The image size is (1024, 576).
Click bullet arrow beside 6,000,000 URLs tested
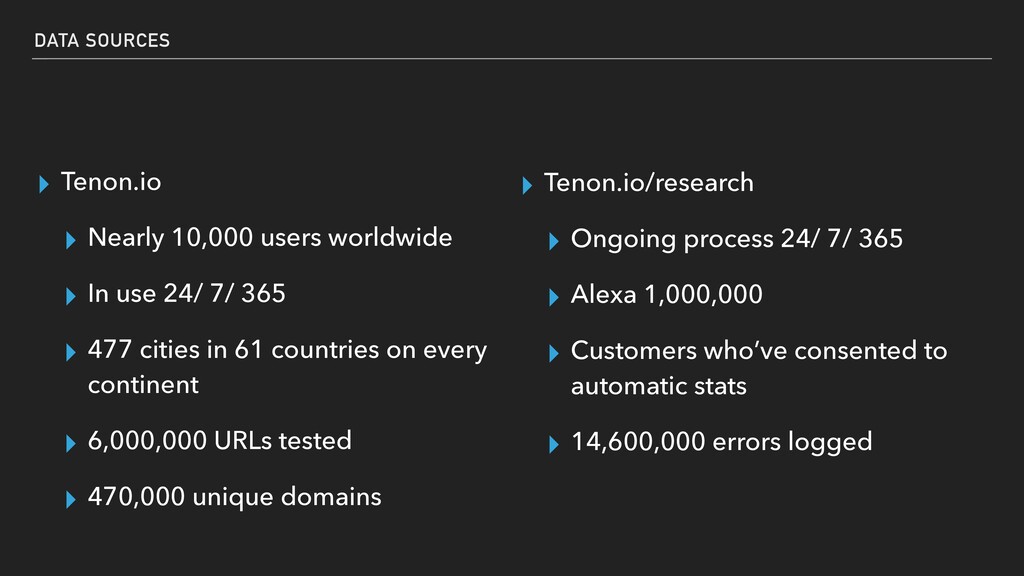point(71,444)
